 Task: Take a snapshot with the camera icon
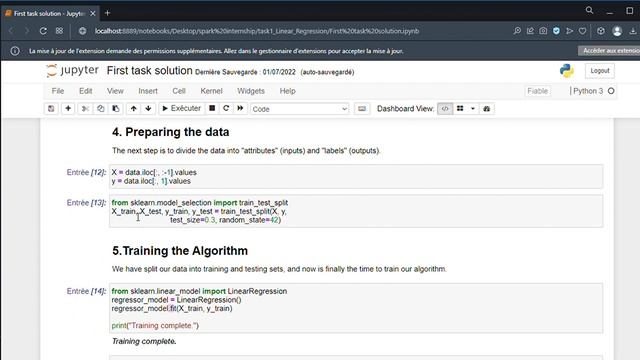coord(543,31)
